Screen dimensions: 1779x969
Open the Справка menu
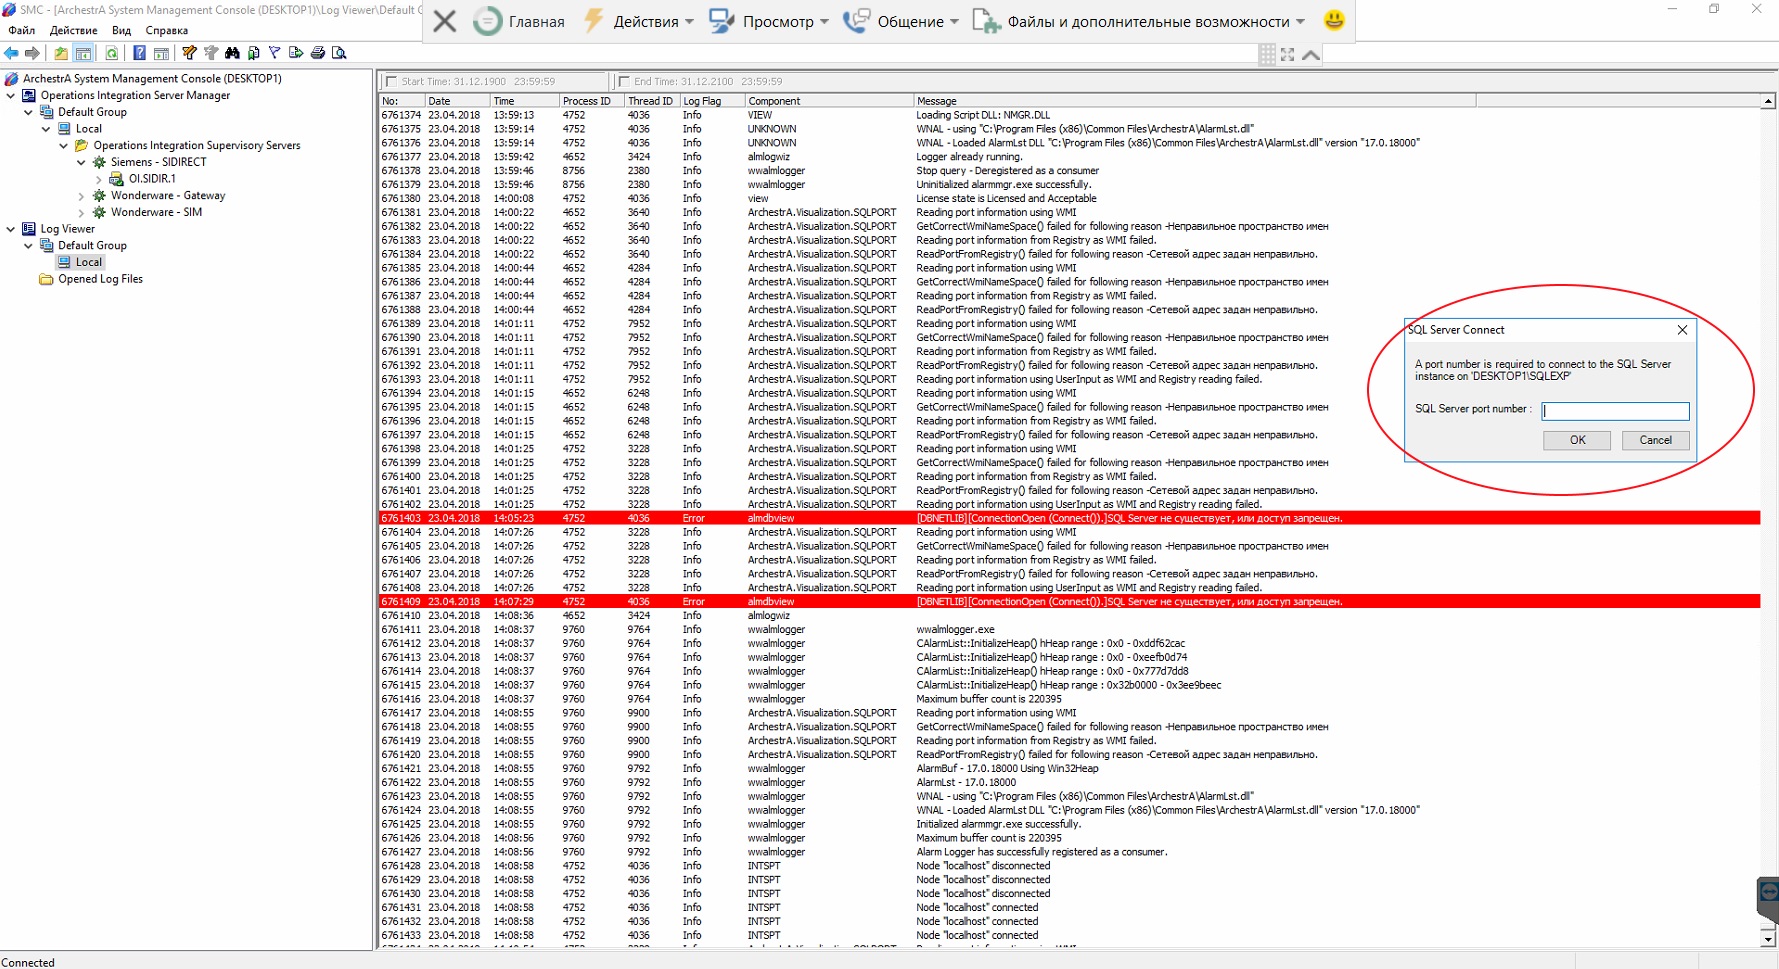pos(166,31)
